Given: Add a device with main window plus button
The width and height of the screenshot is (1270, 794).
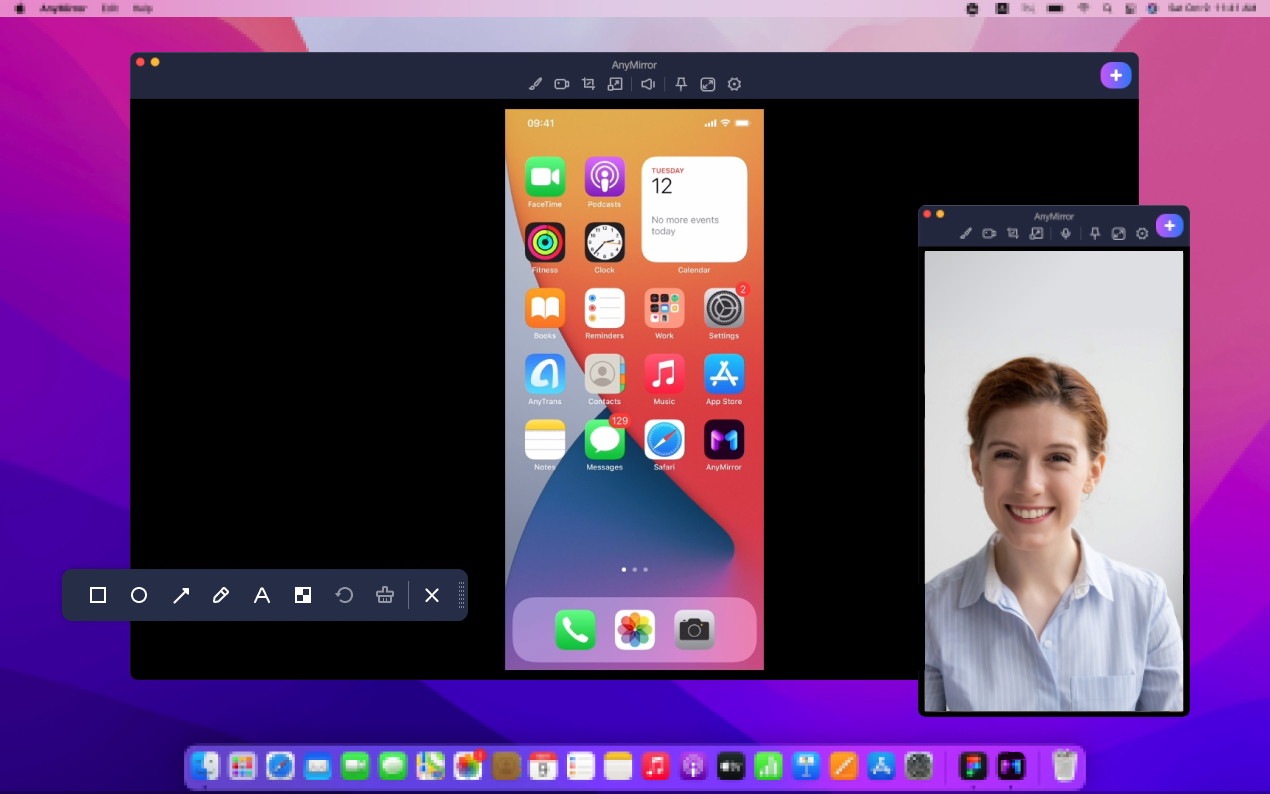Looking at the screenshot, I should [1116, 75].
